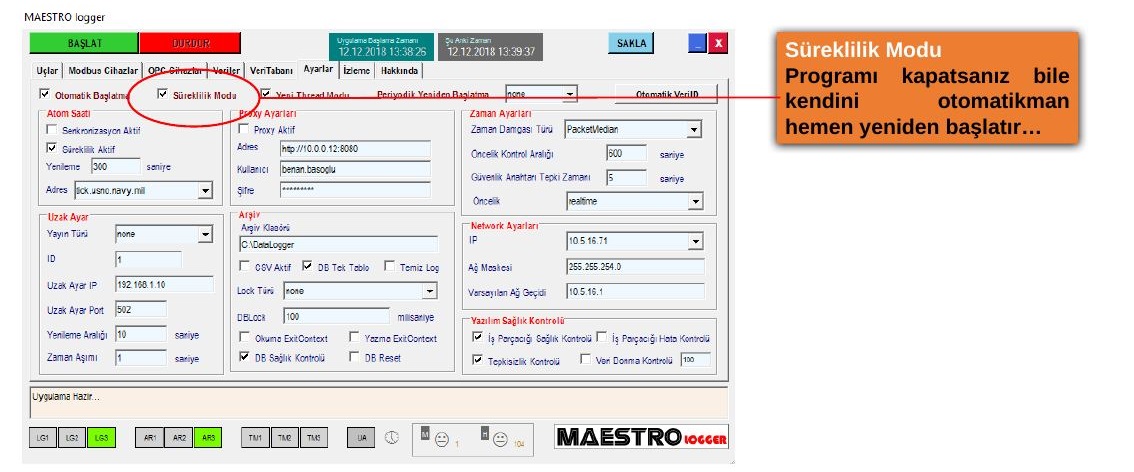Viewport: 1134px width, 472px height.
Task: Click the AR1 status indicator
Action: (150, 438)
